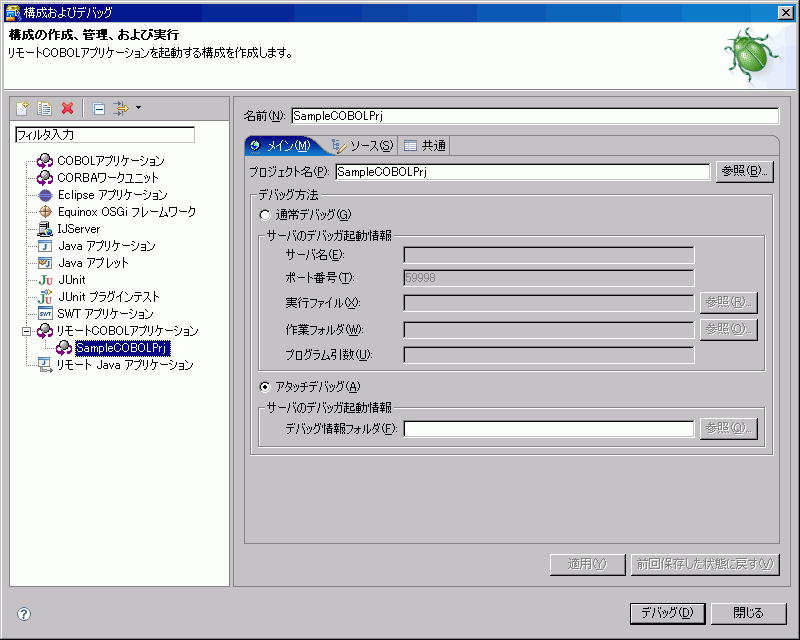Click the Eclipse アプリケーション icon
The image size is (800, 640).
(x=45, y=195)
